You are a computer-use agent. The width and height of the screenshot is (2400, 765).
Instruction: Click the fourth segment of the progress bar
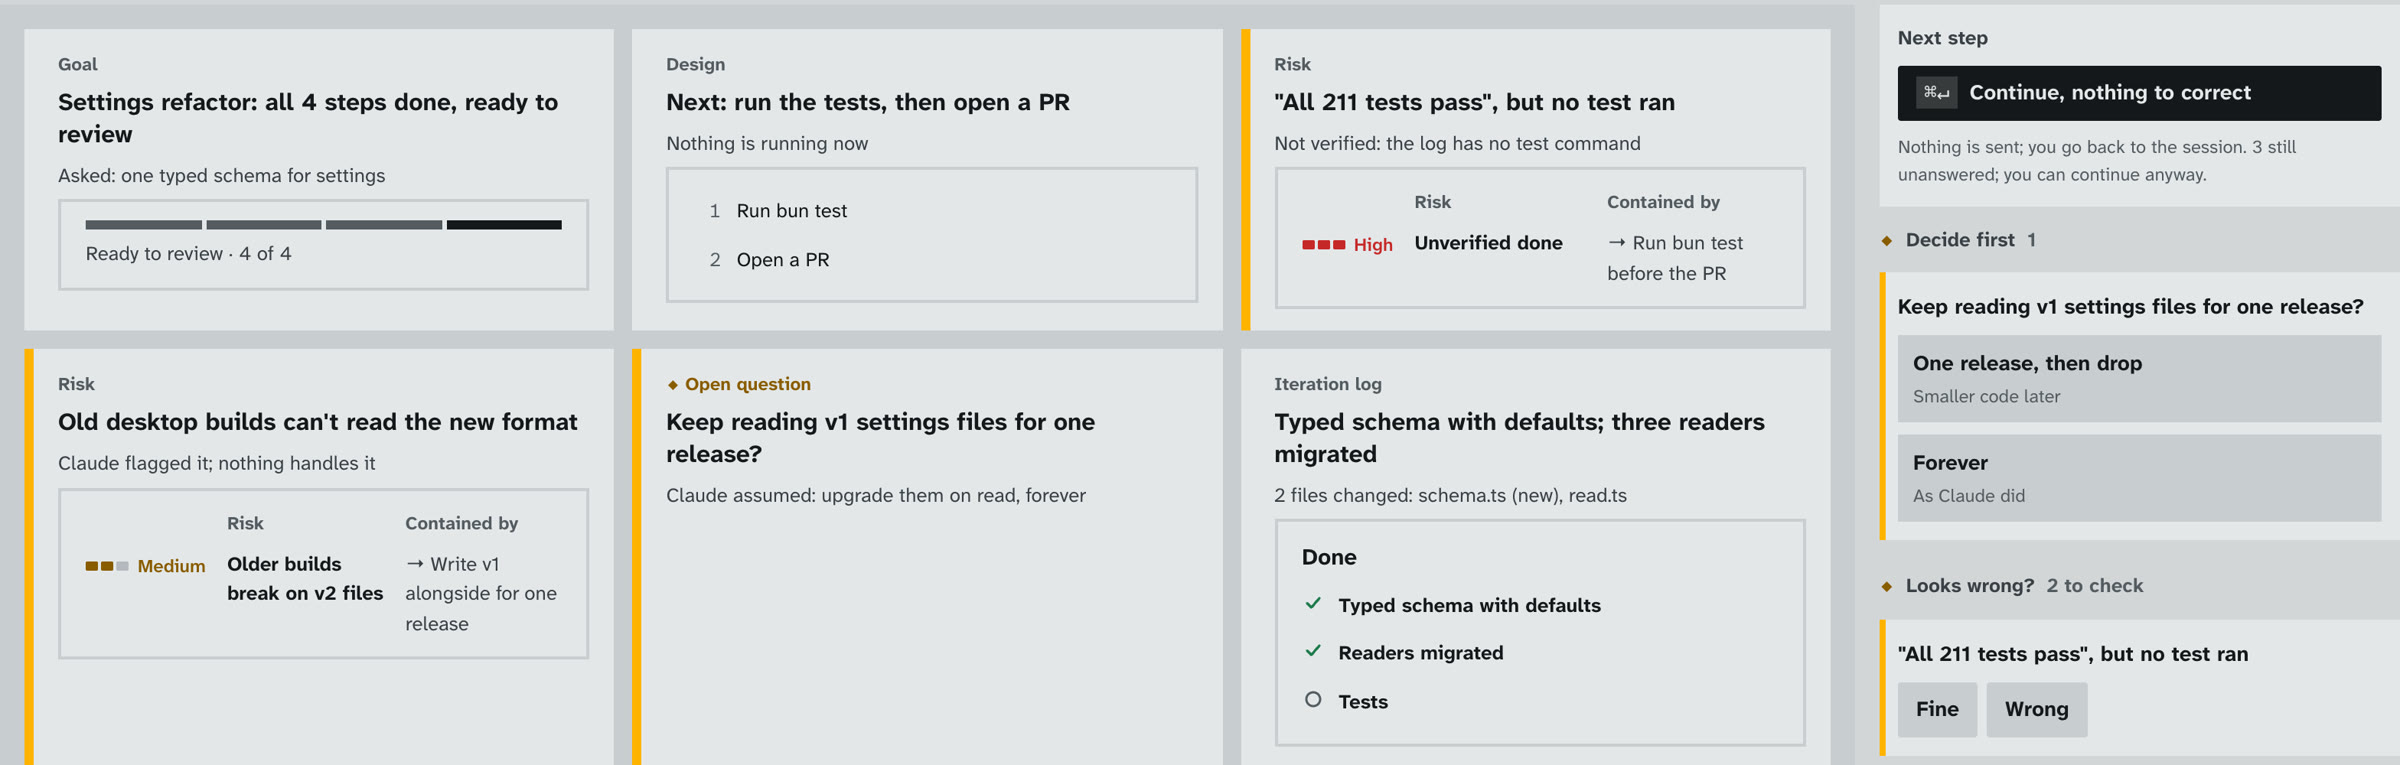[504, 225]
